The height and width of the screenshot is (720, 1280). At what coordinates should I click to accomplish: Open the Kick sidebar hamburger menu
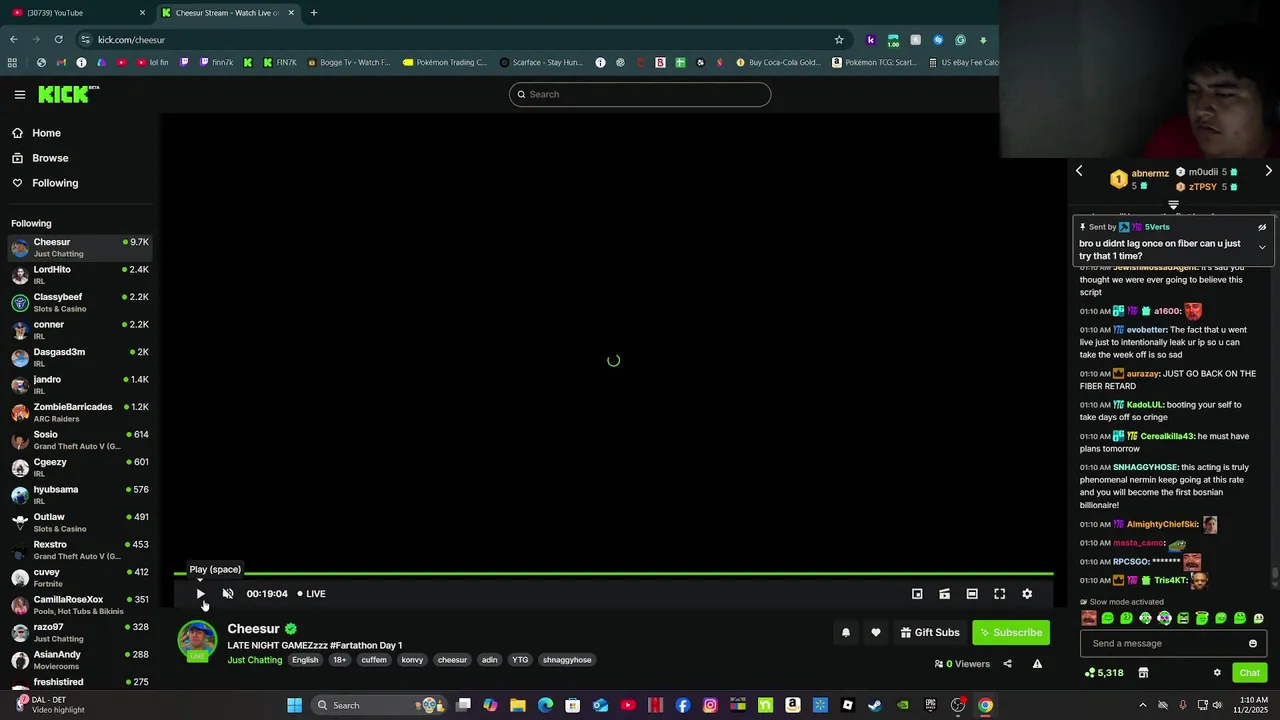[x=19, y=95]
